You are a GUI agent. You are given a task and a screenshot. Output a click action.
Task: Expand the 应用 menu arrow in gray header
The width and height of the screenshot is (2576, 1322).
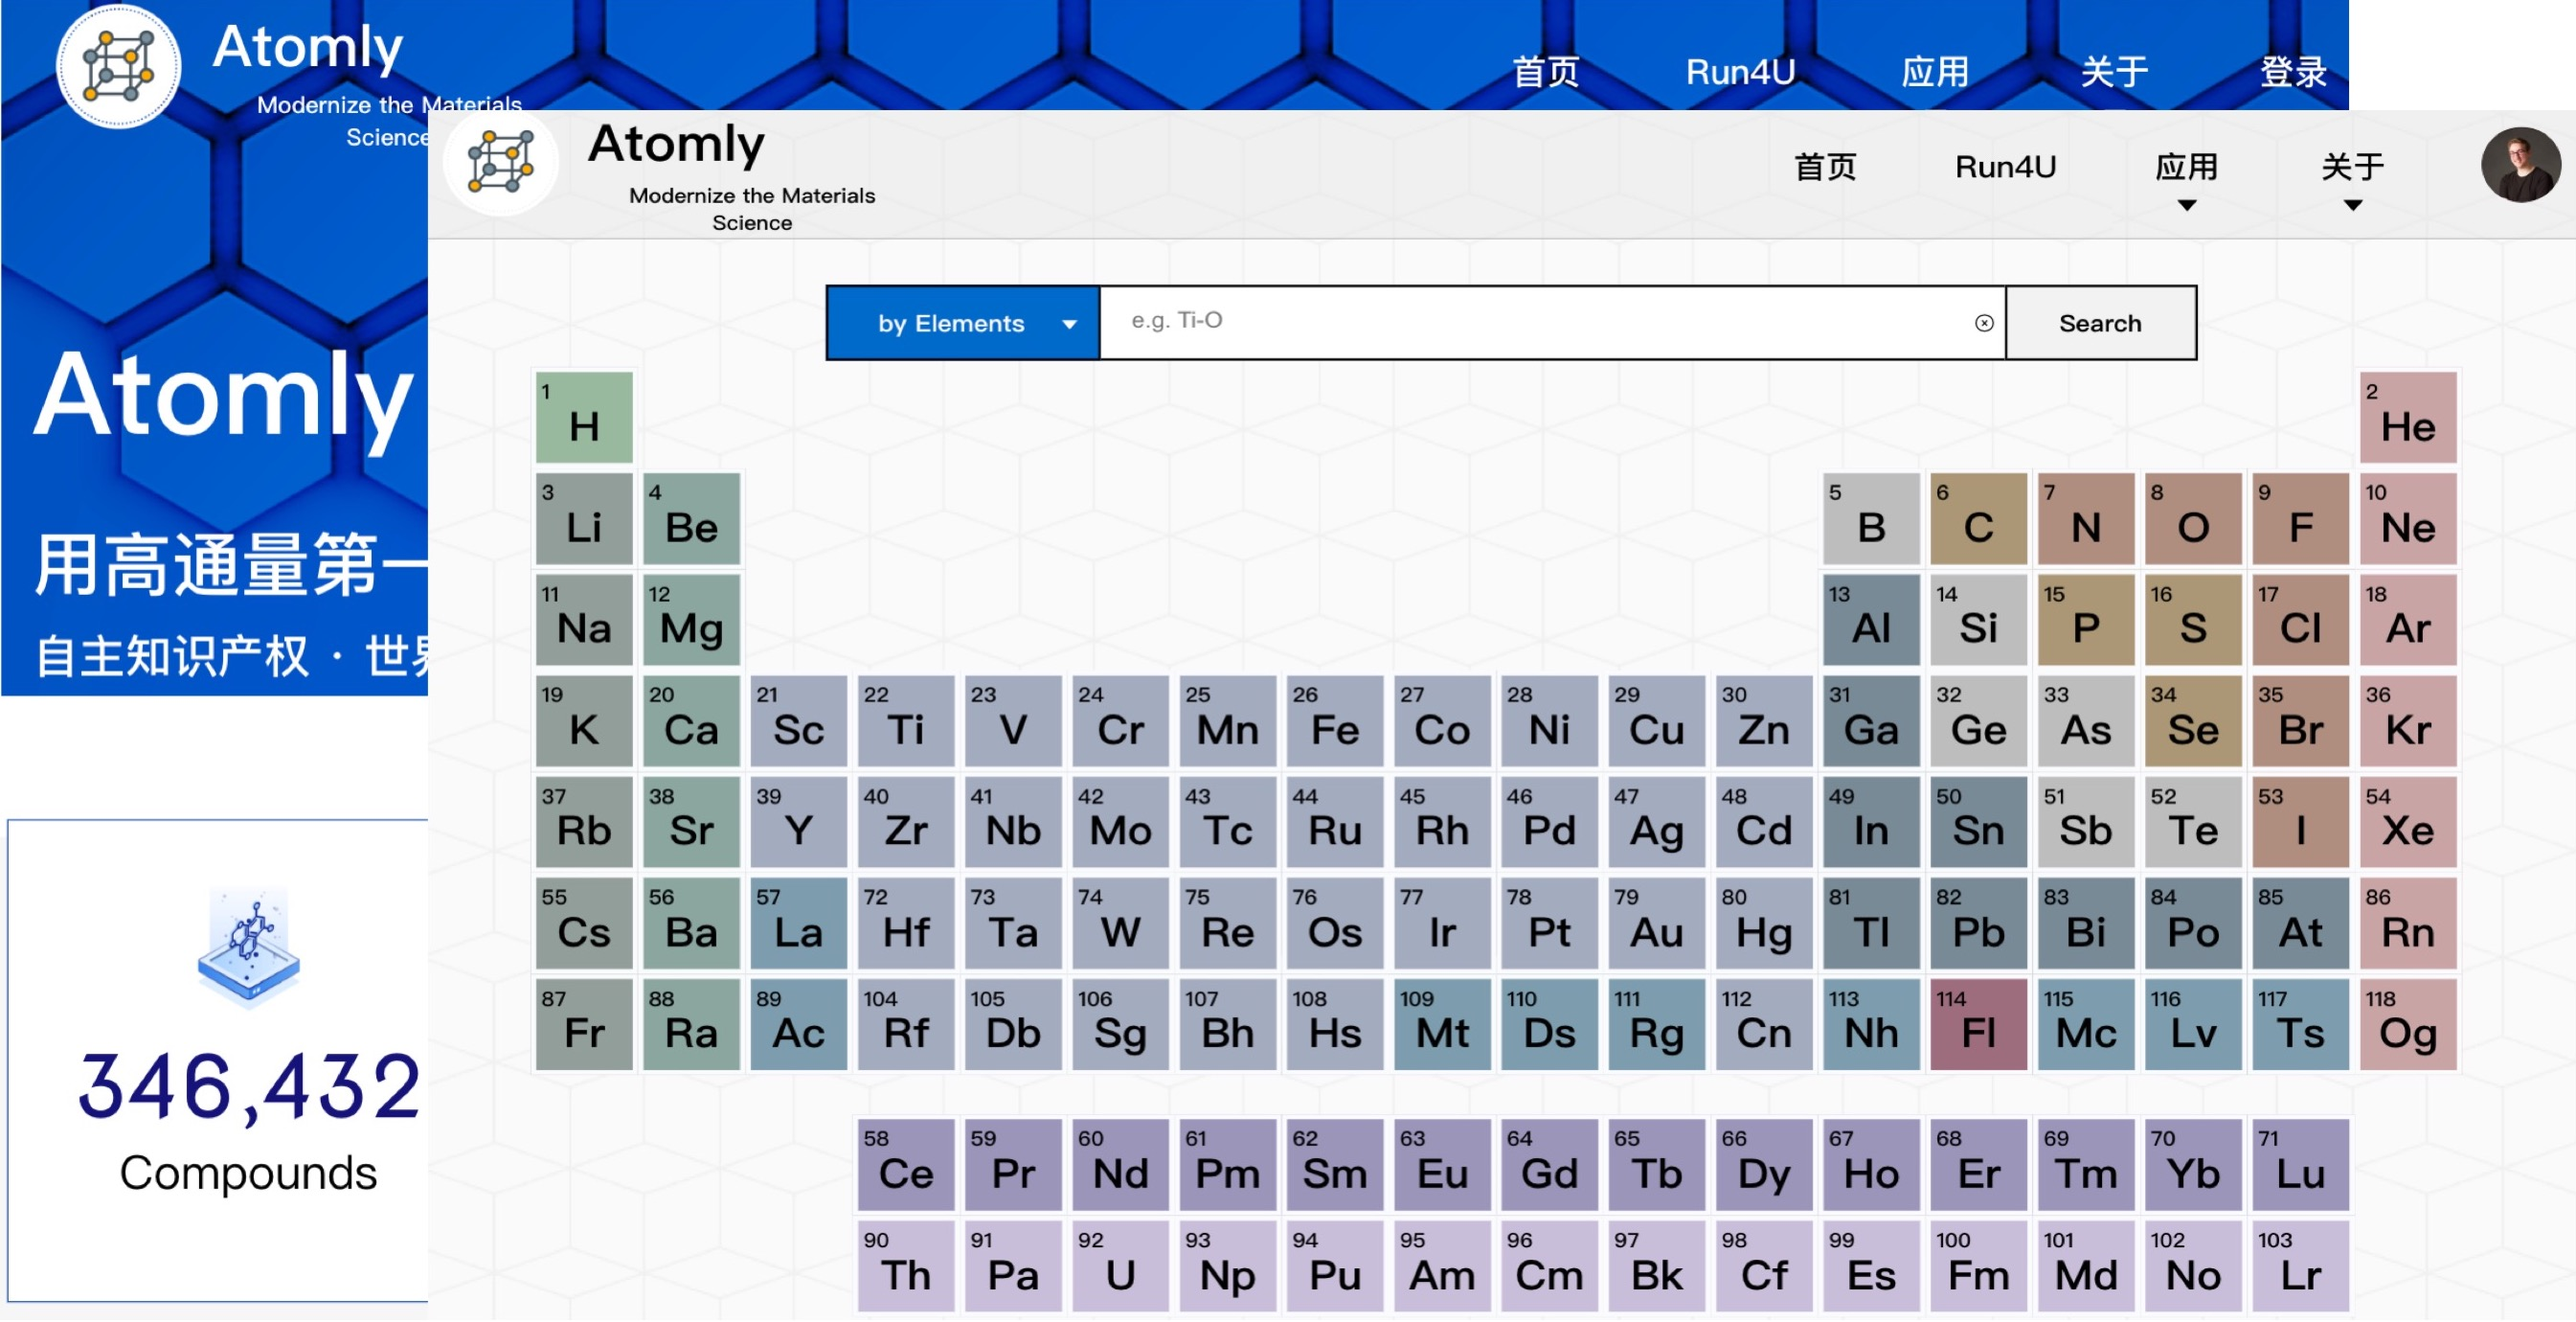[x=2186, y=205]
